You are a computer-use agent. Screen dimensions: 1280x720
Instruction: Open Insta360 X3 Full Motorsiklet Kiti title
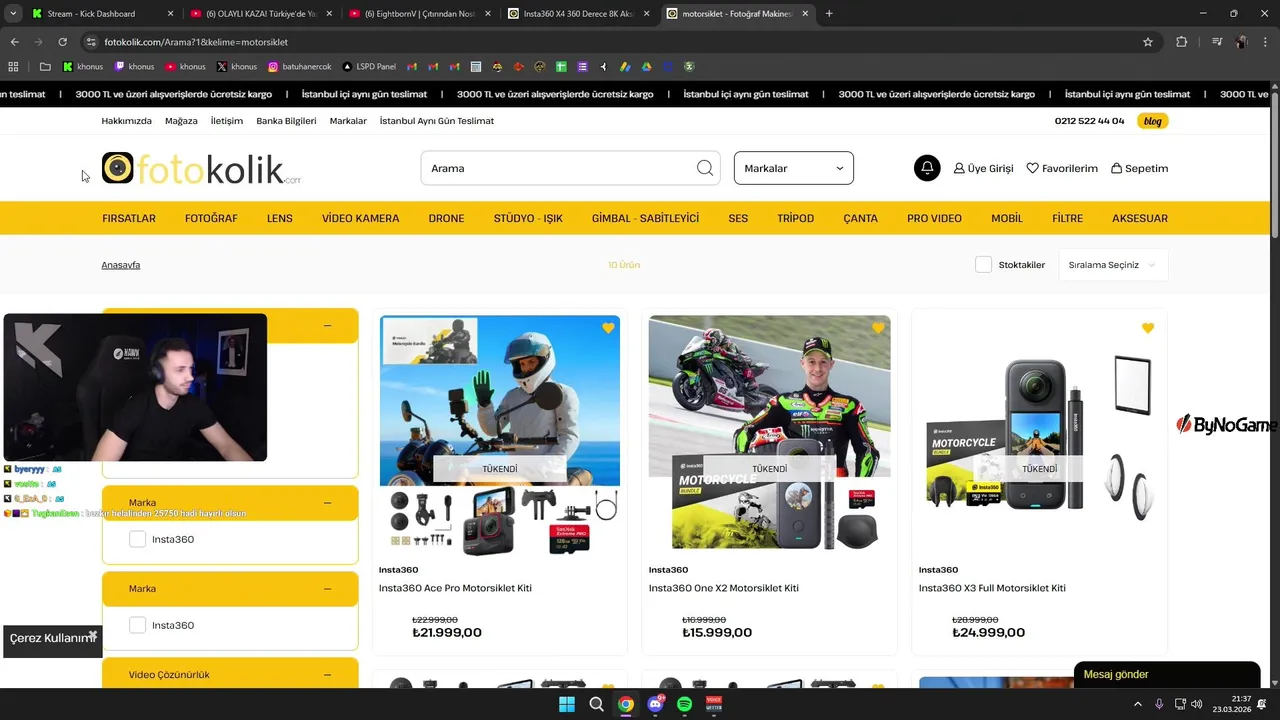tap(992, 588)
